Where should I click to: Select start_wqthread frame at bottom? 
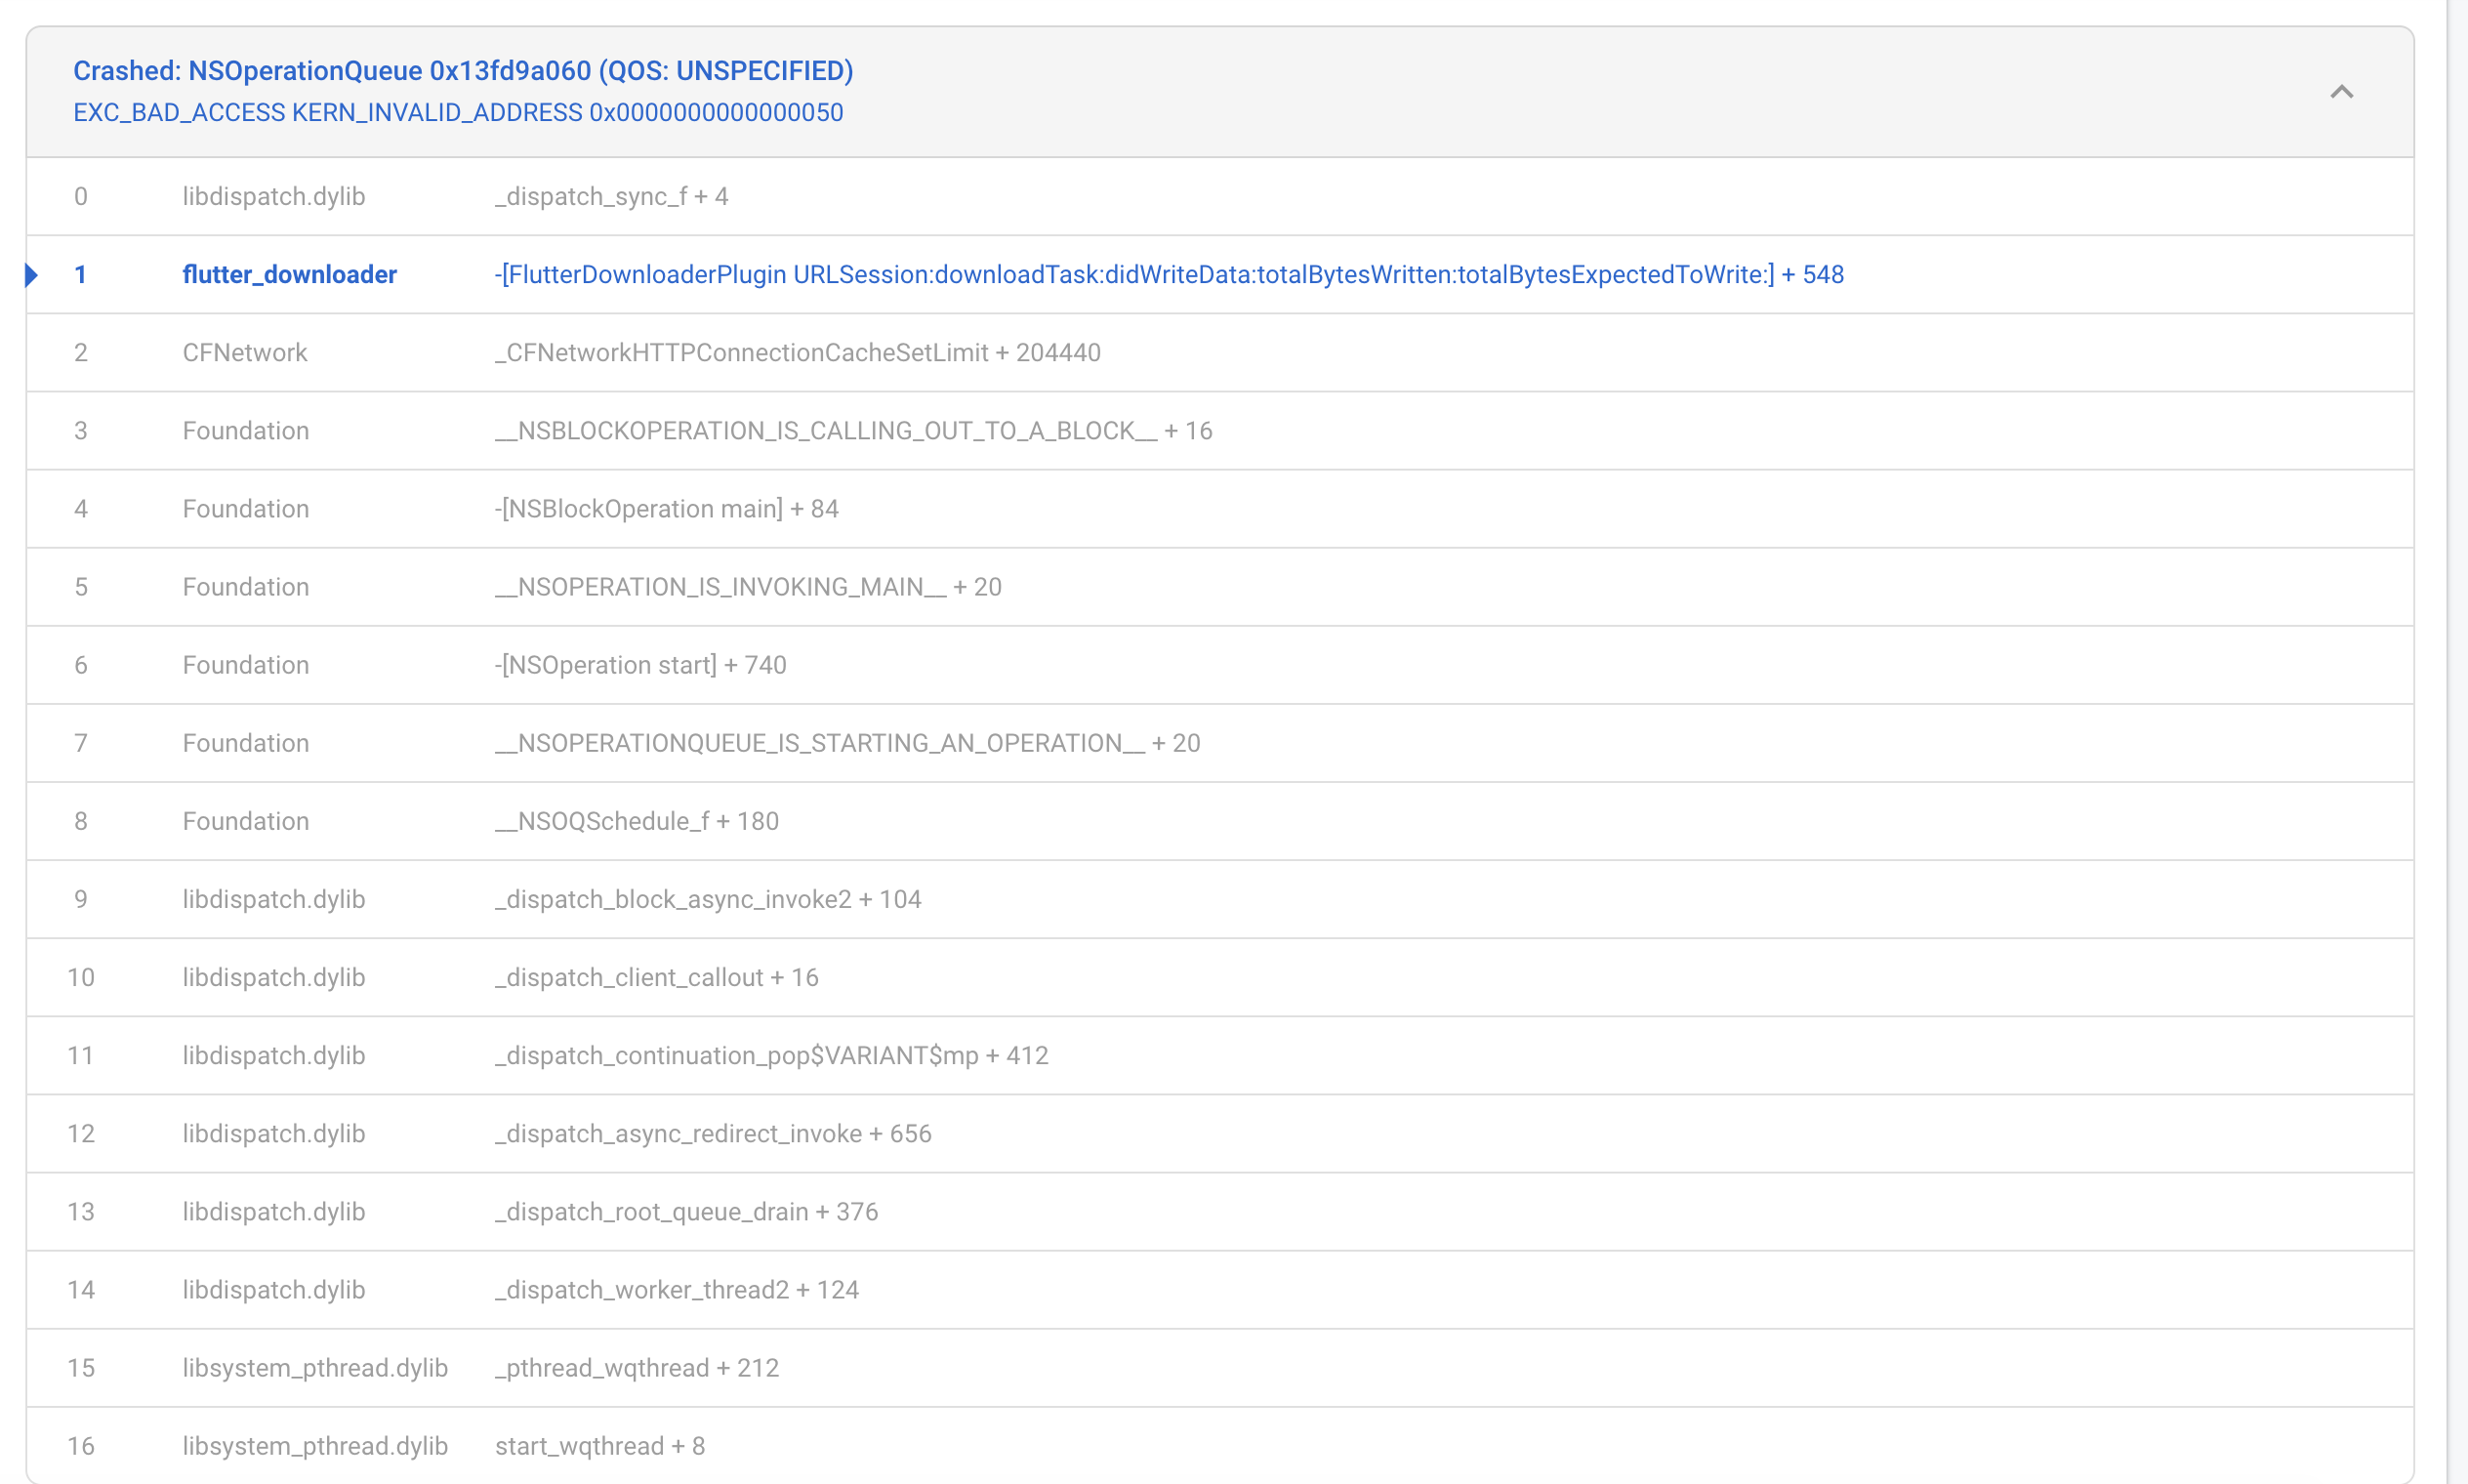pyautogui.click(x=600, y=1445)
